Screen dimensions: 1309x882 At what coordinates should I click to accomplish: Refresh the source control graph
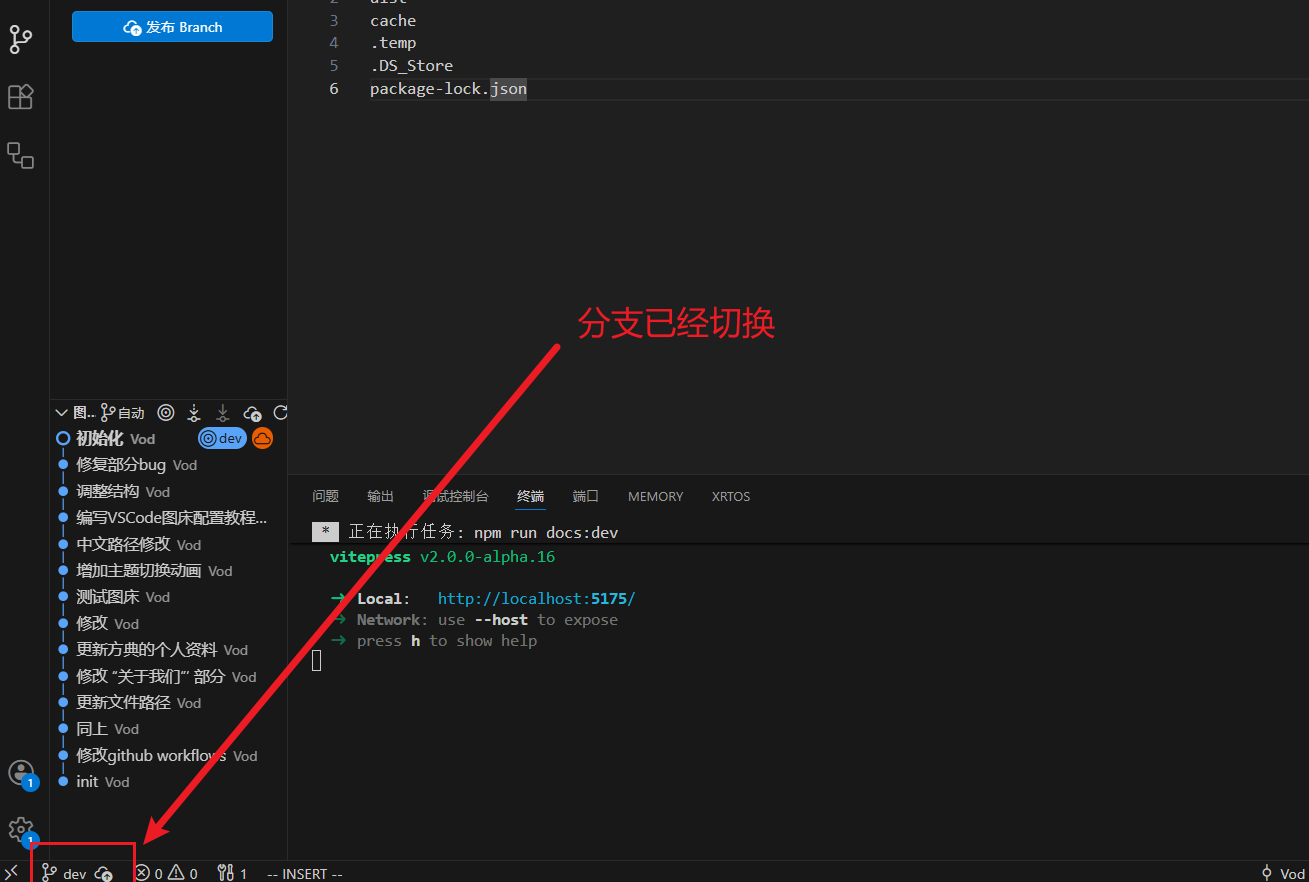pos(280,412)
